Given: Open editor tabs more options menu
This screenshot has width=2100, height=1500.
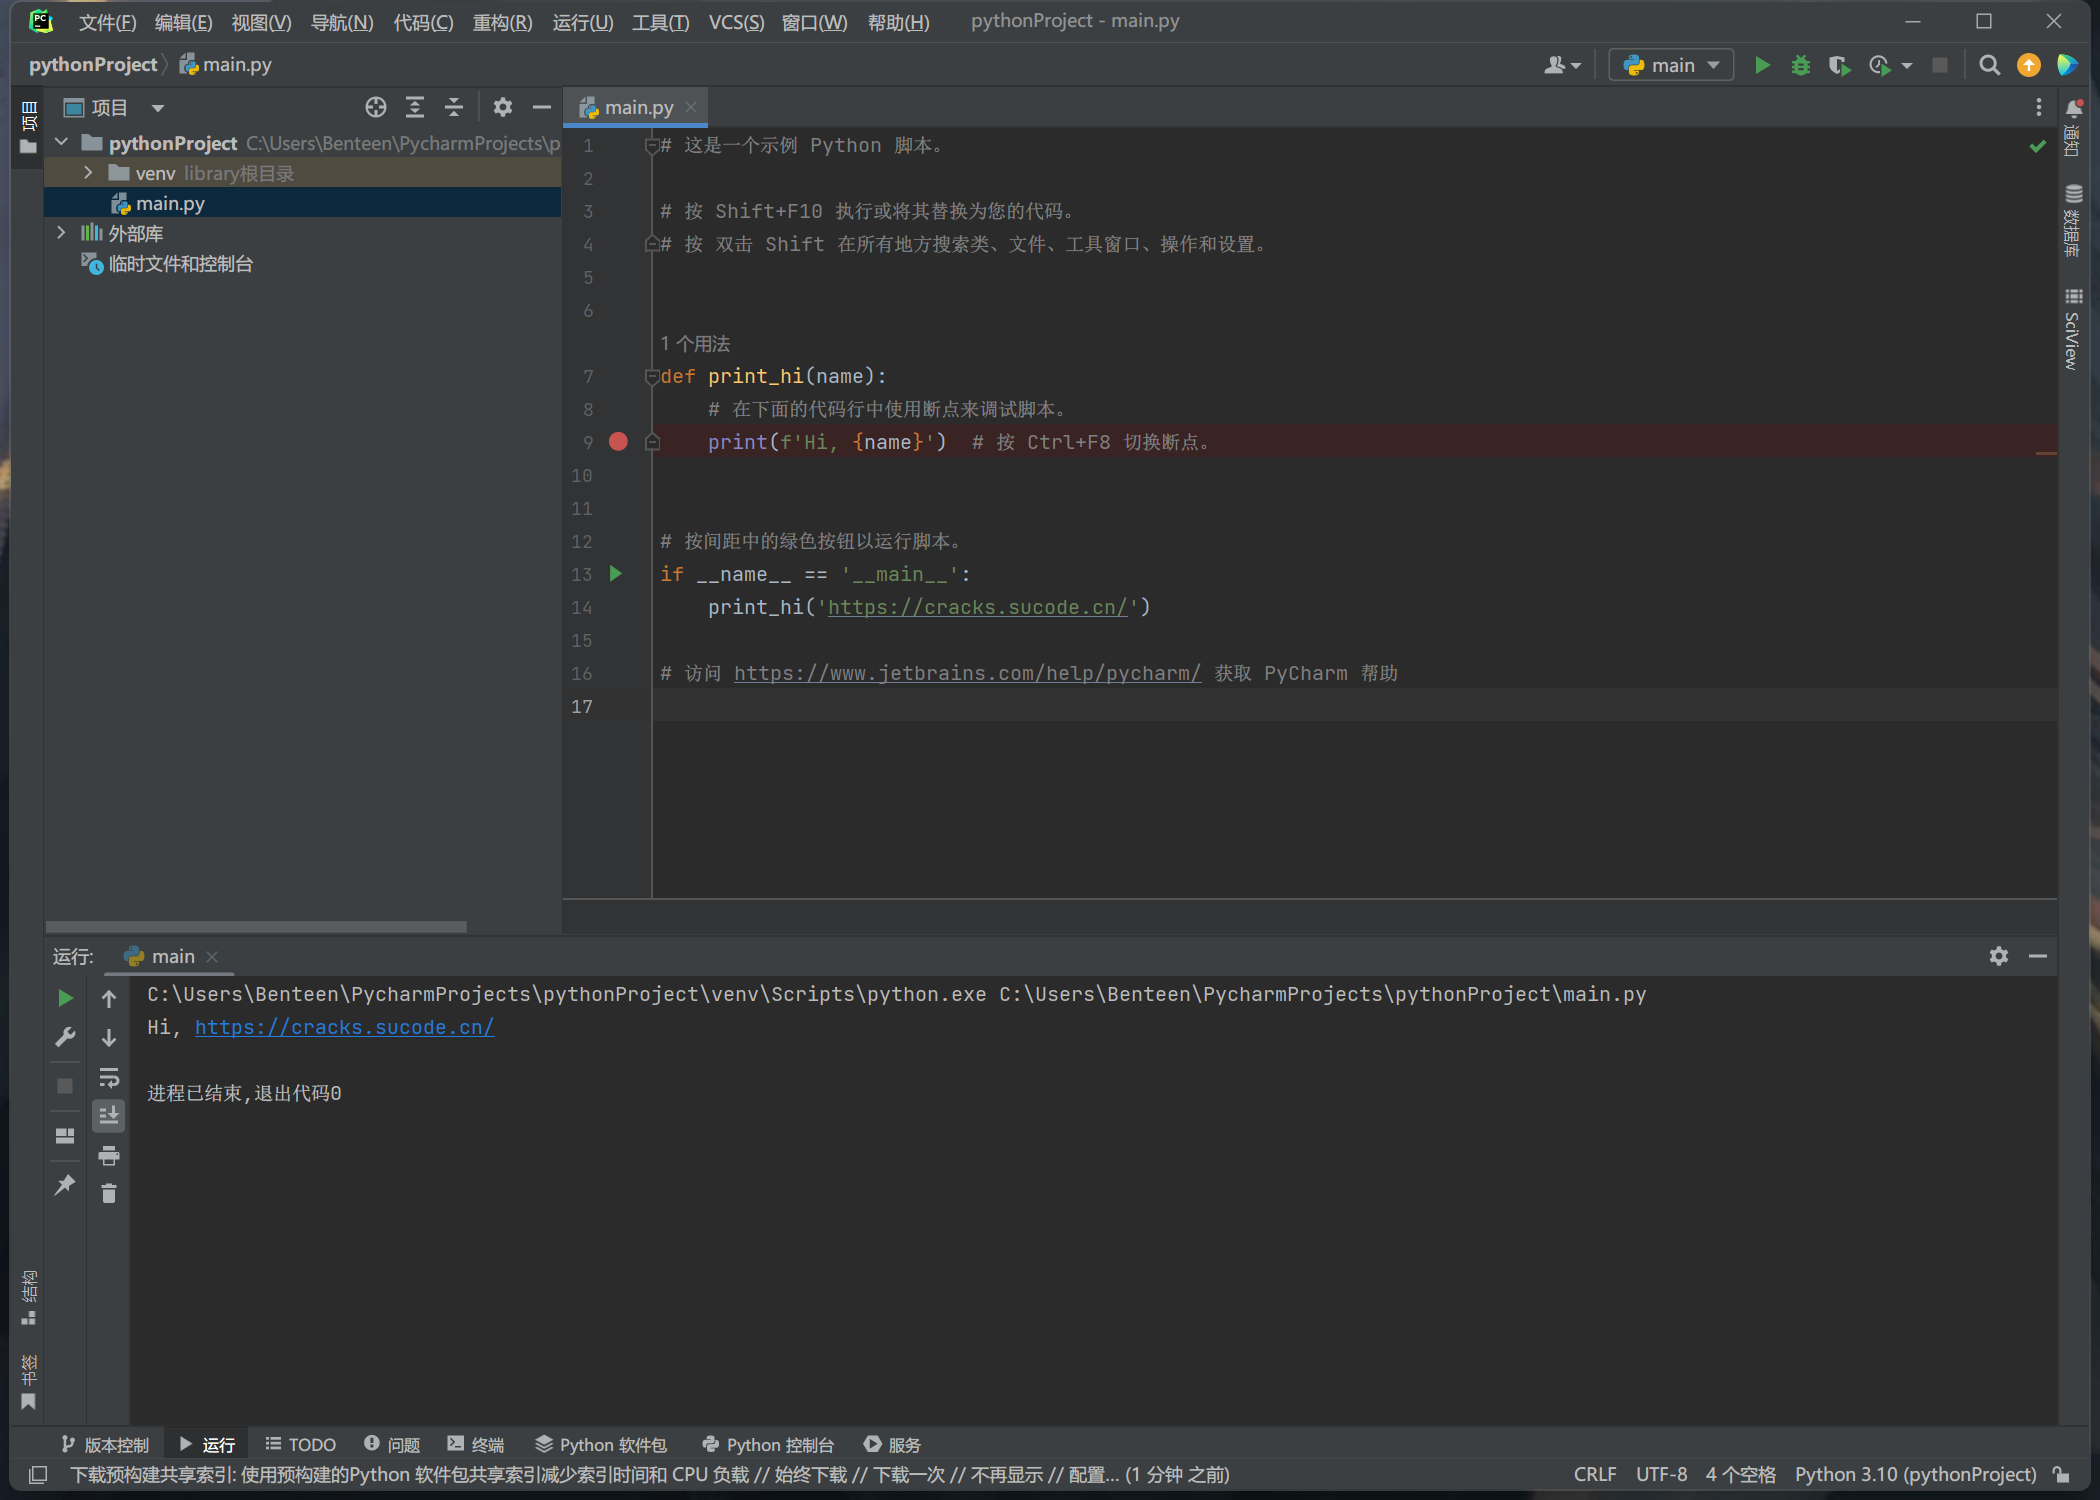Looking at the screenshot, I should (2038, 107).
